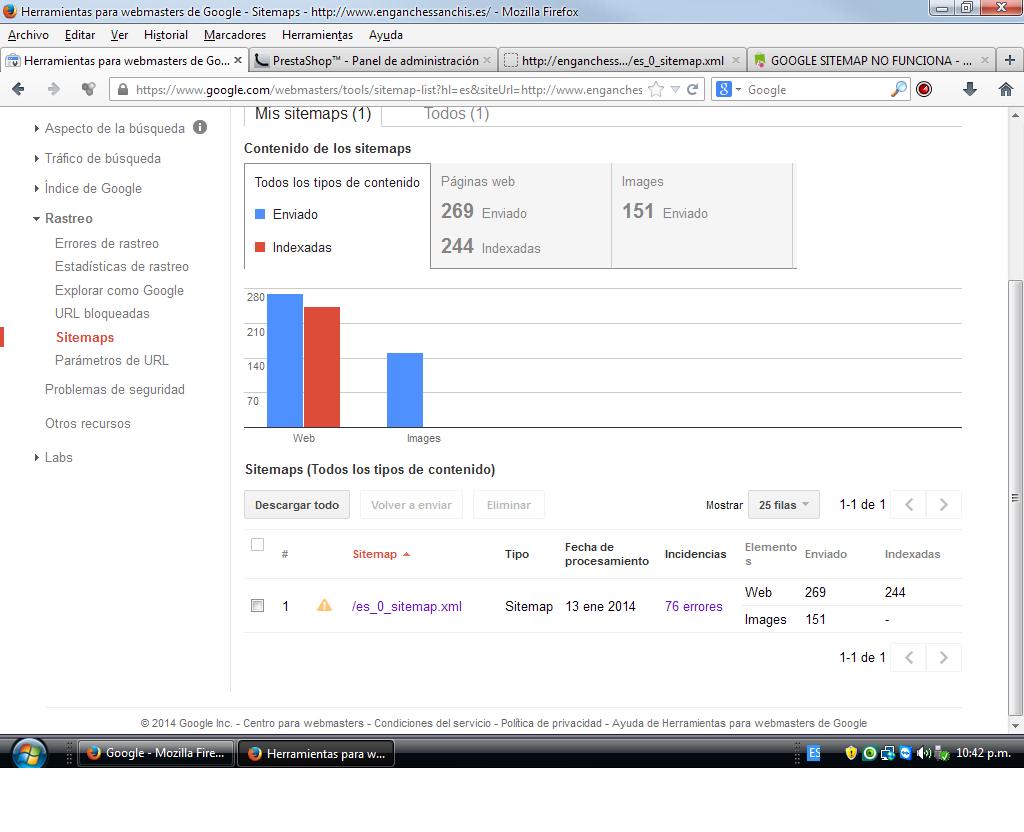The width and height of the screenshot is (1024, 832).
Task: Go to the Home page icon
Action: (x=1006, y=89)
